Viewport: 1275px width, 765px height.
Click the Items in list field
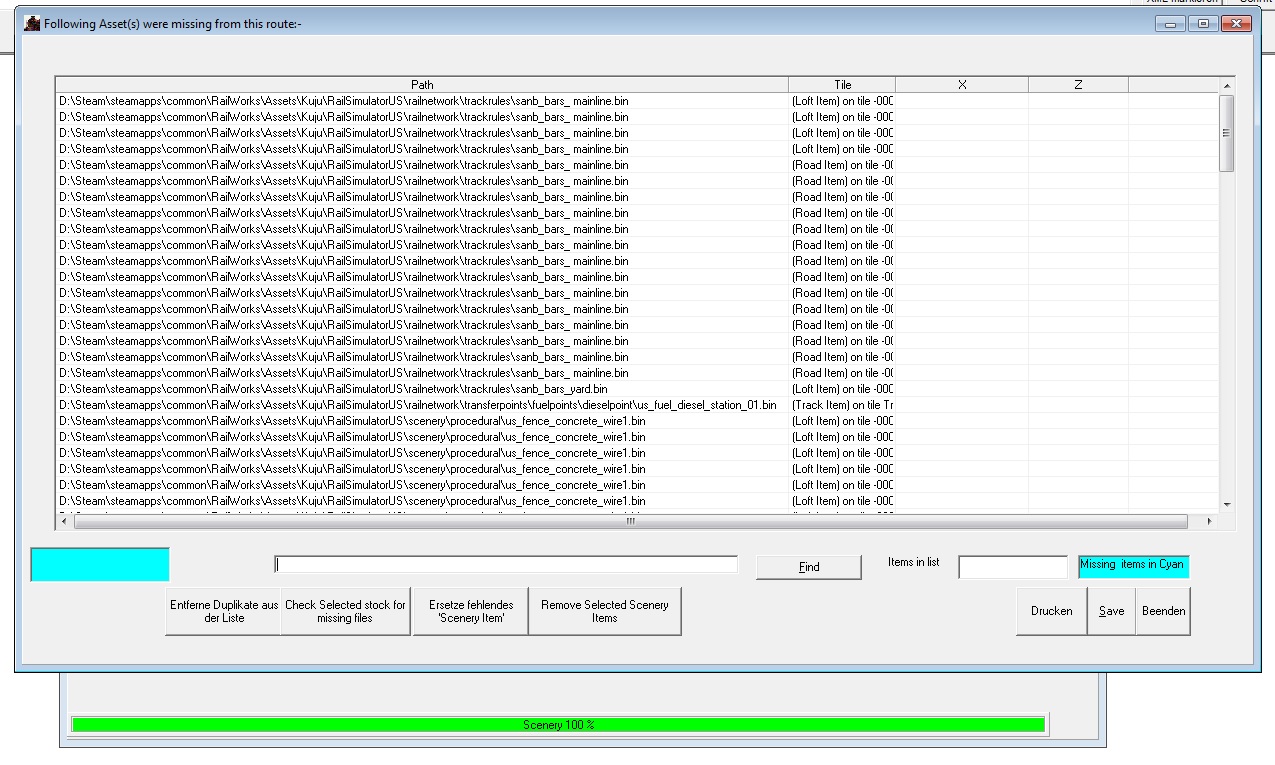pos(1013,567)
